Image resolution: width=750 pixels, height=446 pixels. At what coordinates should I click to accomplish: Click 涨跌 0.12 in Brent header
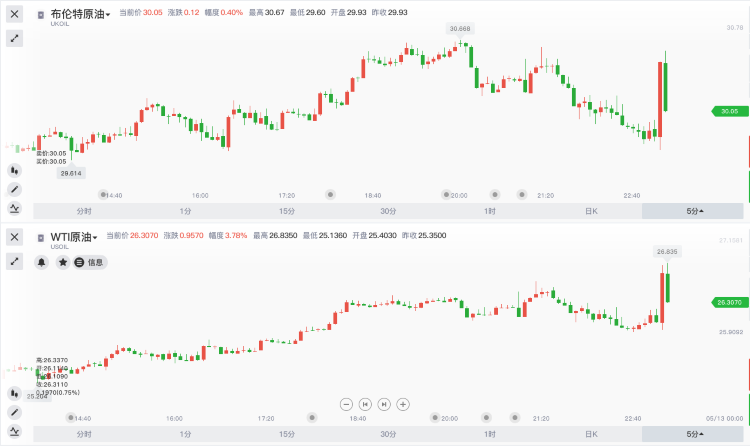pos(183,12)
